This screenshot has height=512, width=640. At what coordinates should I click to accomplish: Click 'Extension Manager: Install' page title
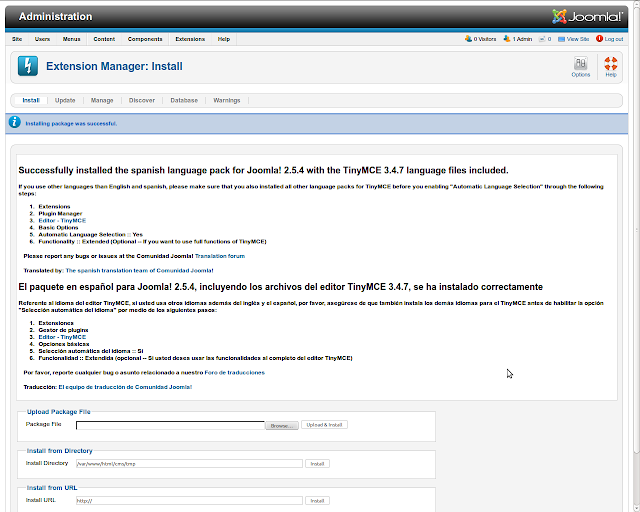point(114,66)
